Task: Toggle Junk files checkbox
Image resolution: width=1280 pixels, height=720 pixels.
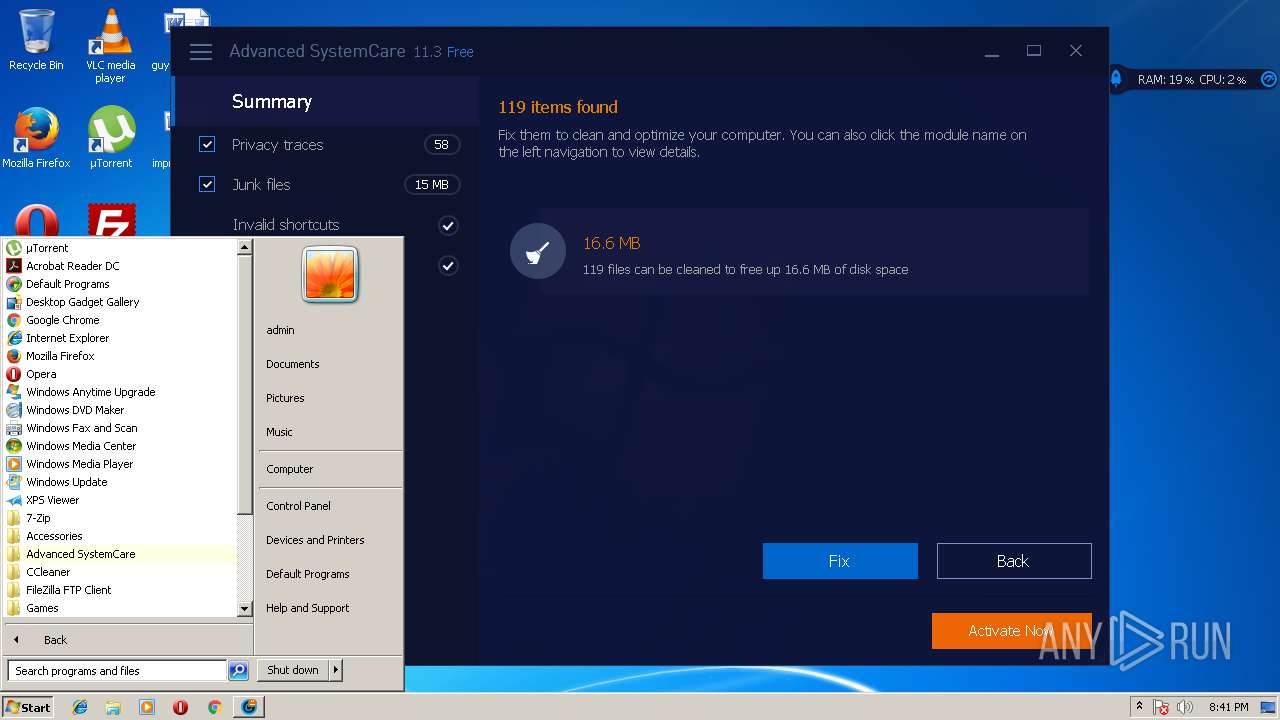Action: tap(207, 184)
